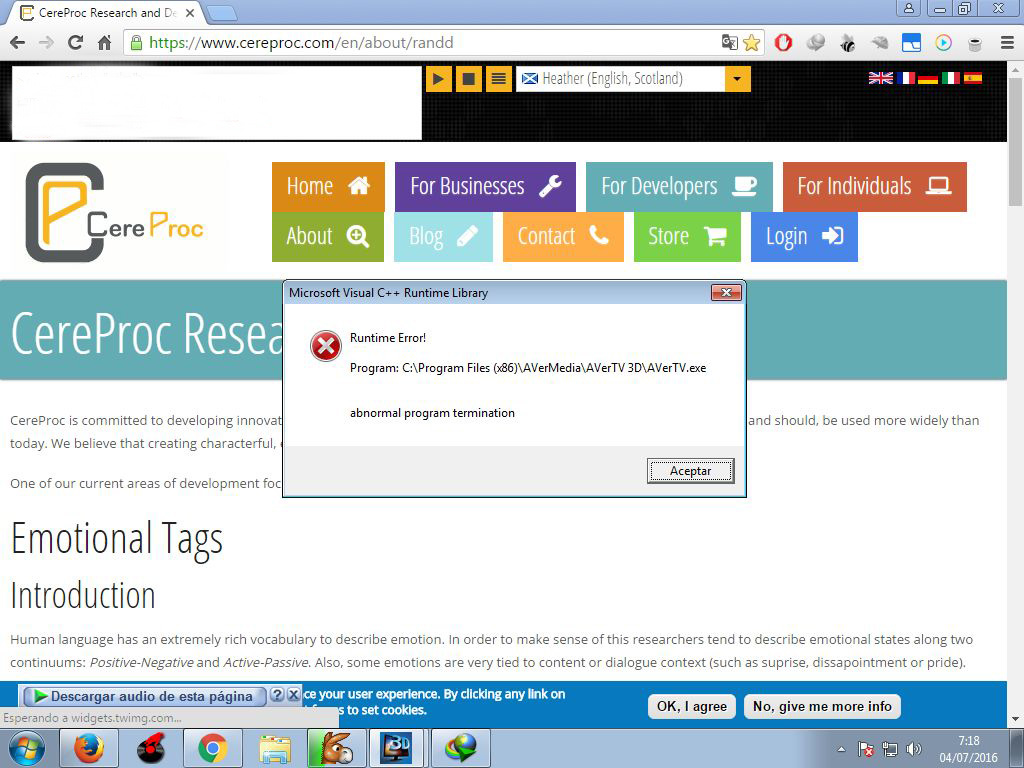Switch site language to Italian flag
Screen dimensions: 1024x768
click(950, 78)
